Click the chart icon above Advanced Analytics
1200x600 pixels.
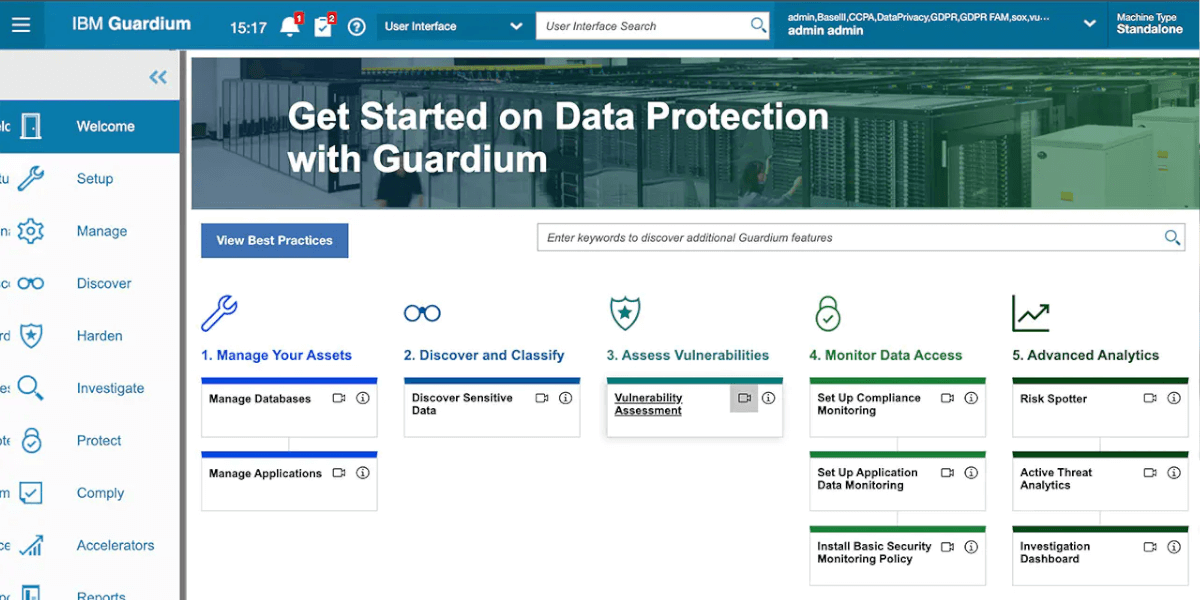1029,313
